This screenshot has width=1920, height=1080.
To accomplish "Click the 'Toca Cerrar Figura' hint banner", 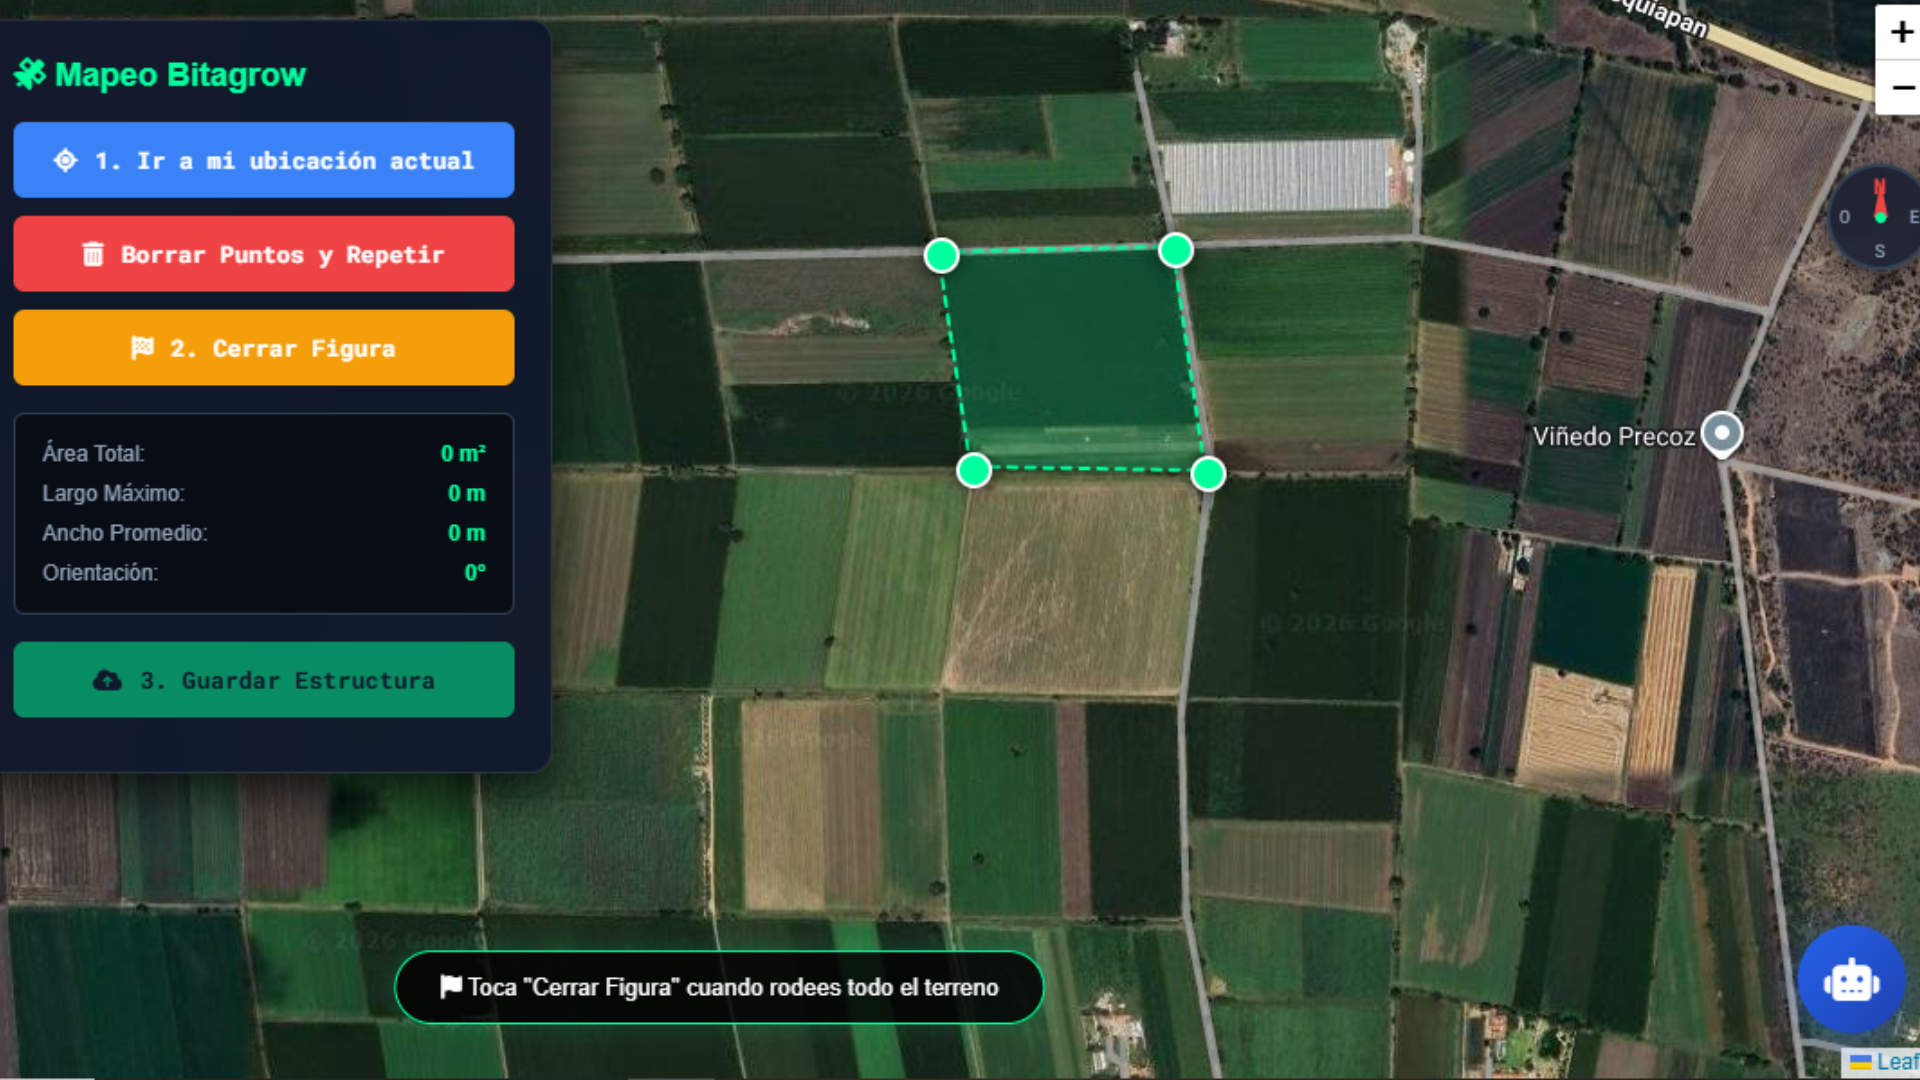I will point(719,987).
